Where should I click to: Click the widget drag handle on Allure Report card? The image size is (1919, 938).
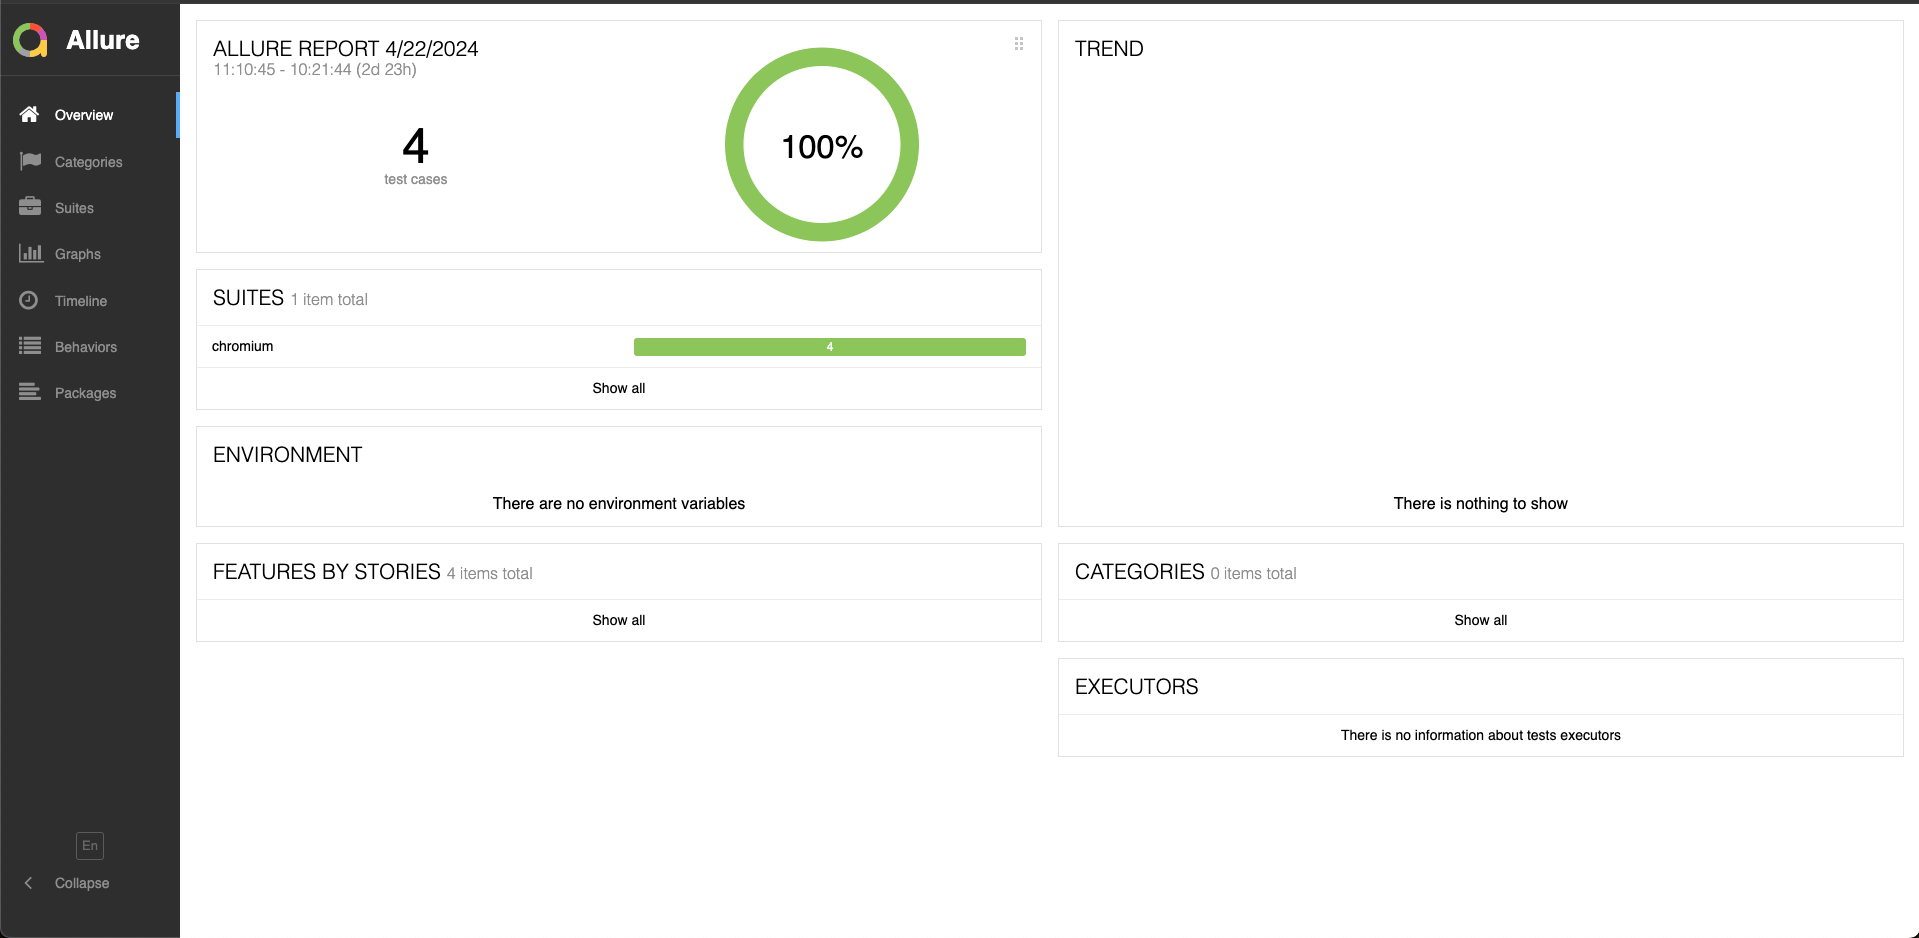tap(1019, 44)
